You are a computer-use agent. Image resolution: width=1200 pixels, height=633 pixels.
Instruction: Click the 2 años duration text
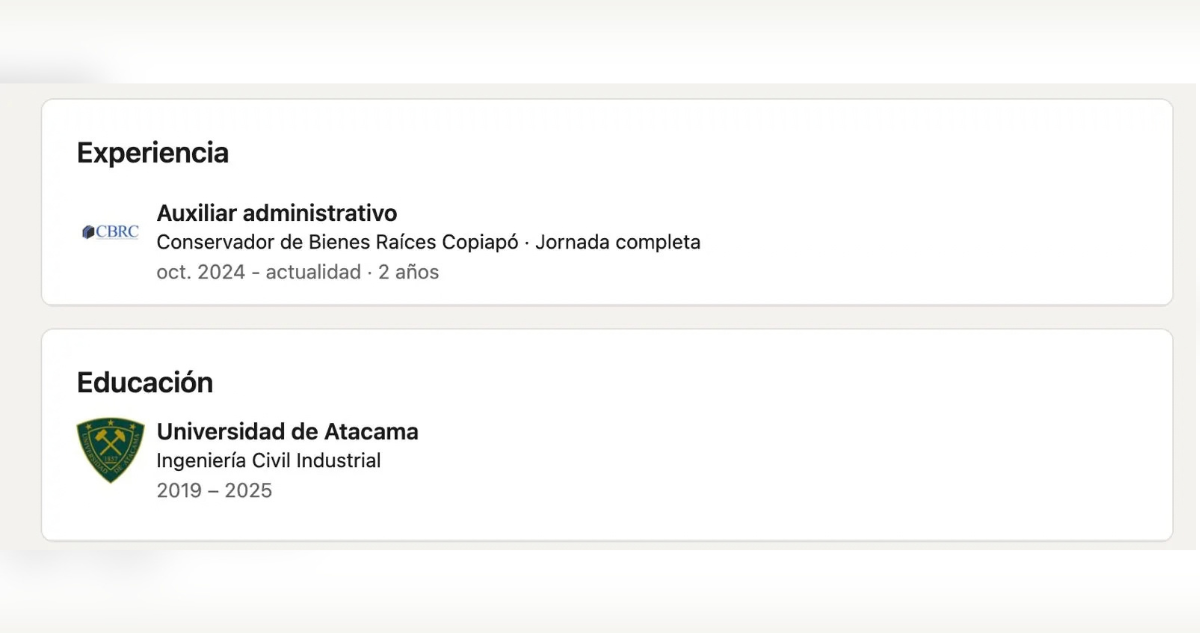pos(408,272)
